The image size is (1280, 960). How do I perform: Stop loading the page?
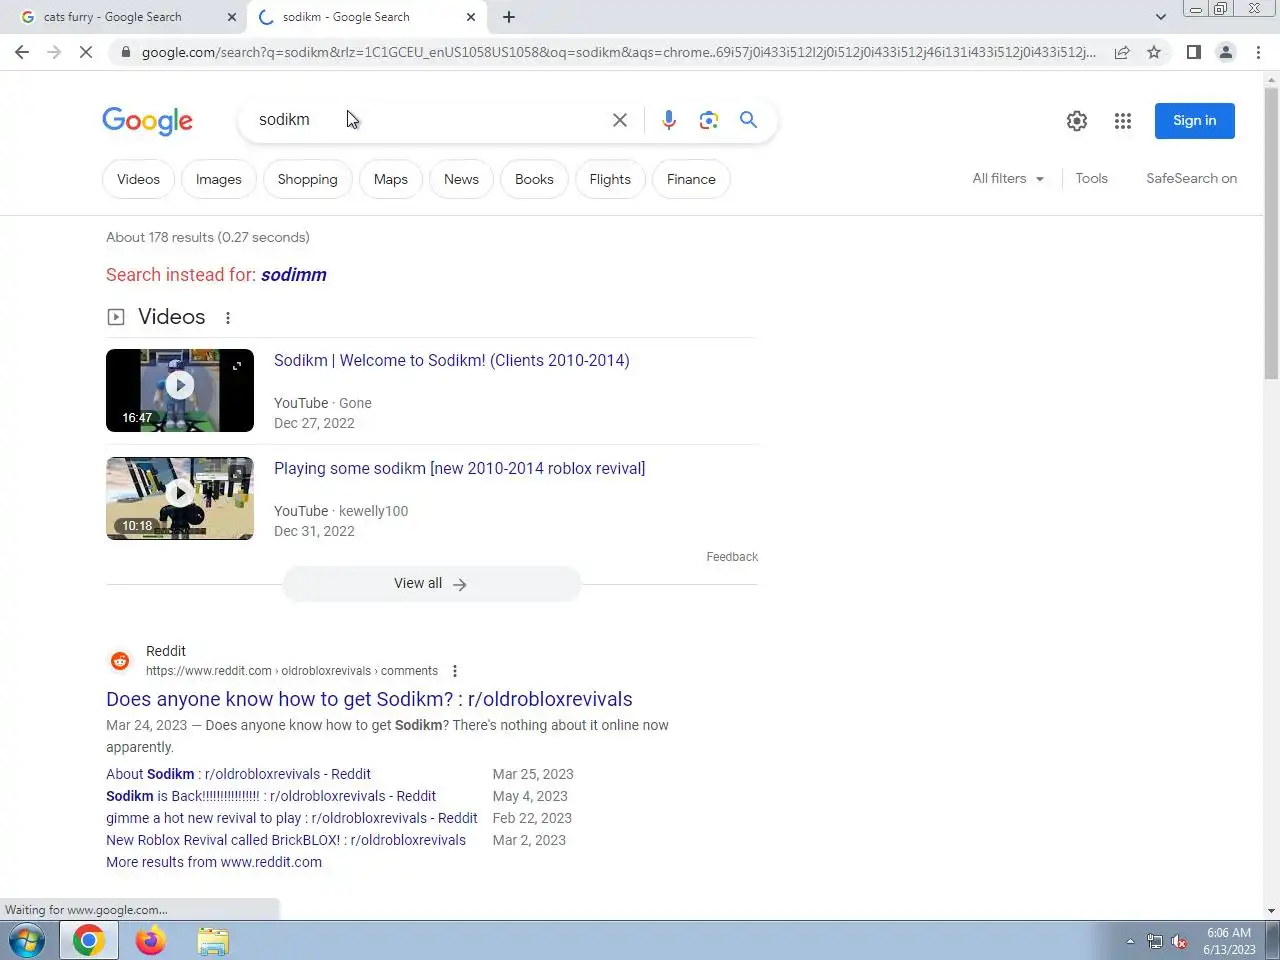coord(86,52)
